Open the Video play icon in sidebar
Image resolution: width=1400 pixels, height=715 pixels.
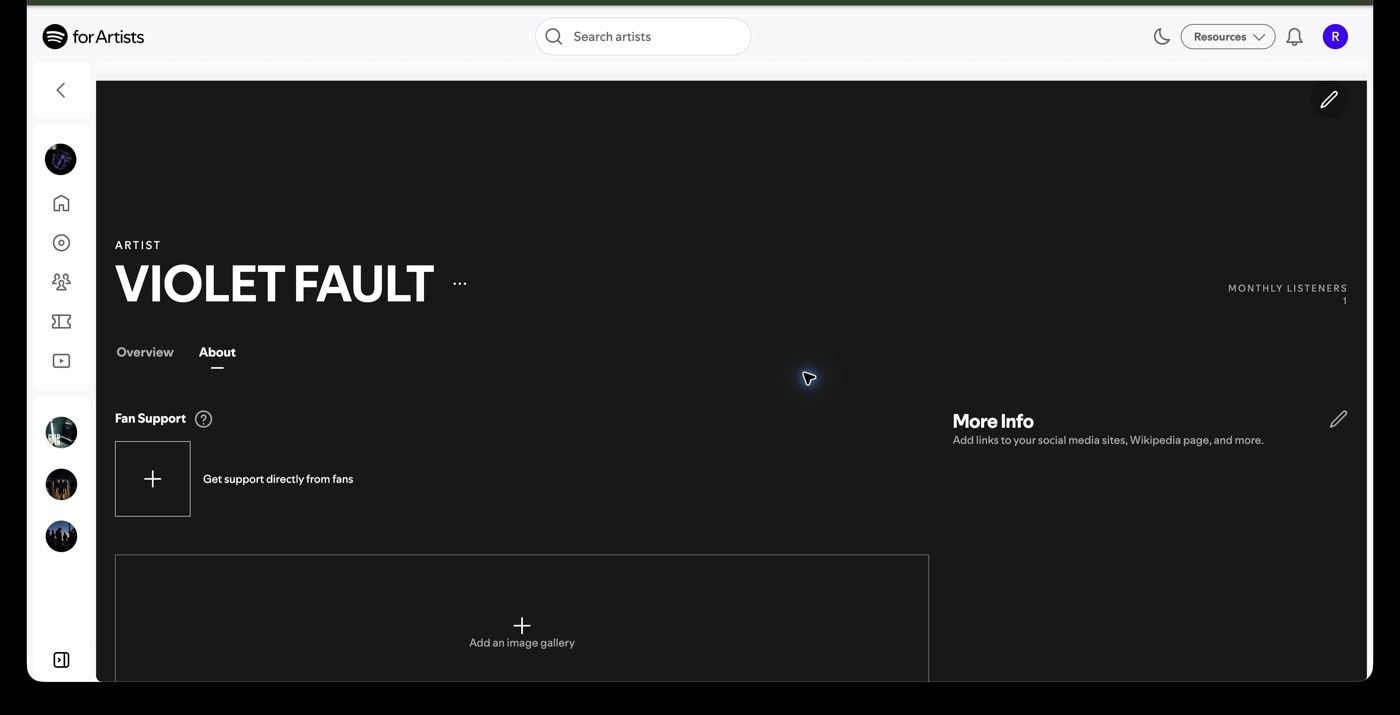(x=61, y=361)
